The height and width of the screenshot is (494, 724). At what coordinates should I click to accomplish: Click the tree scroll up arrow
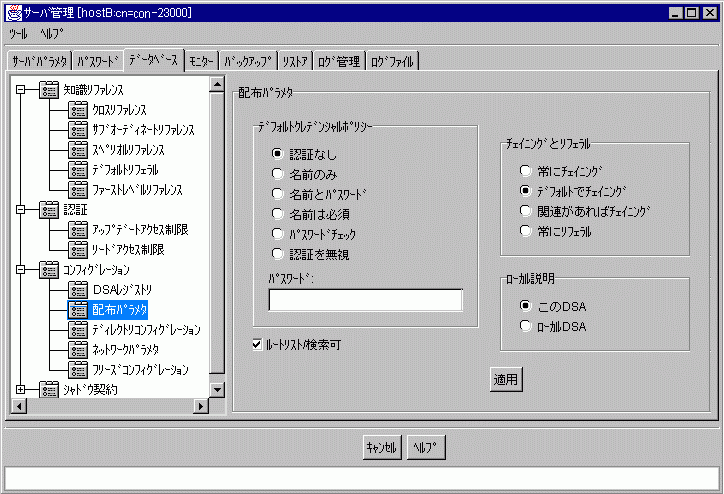217,84
